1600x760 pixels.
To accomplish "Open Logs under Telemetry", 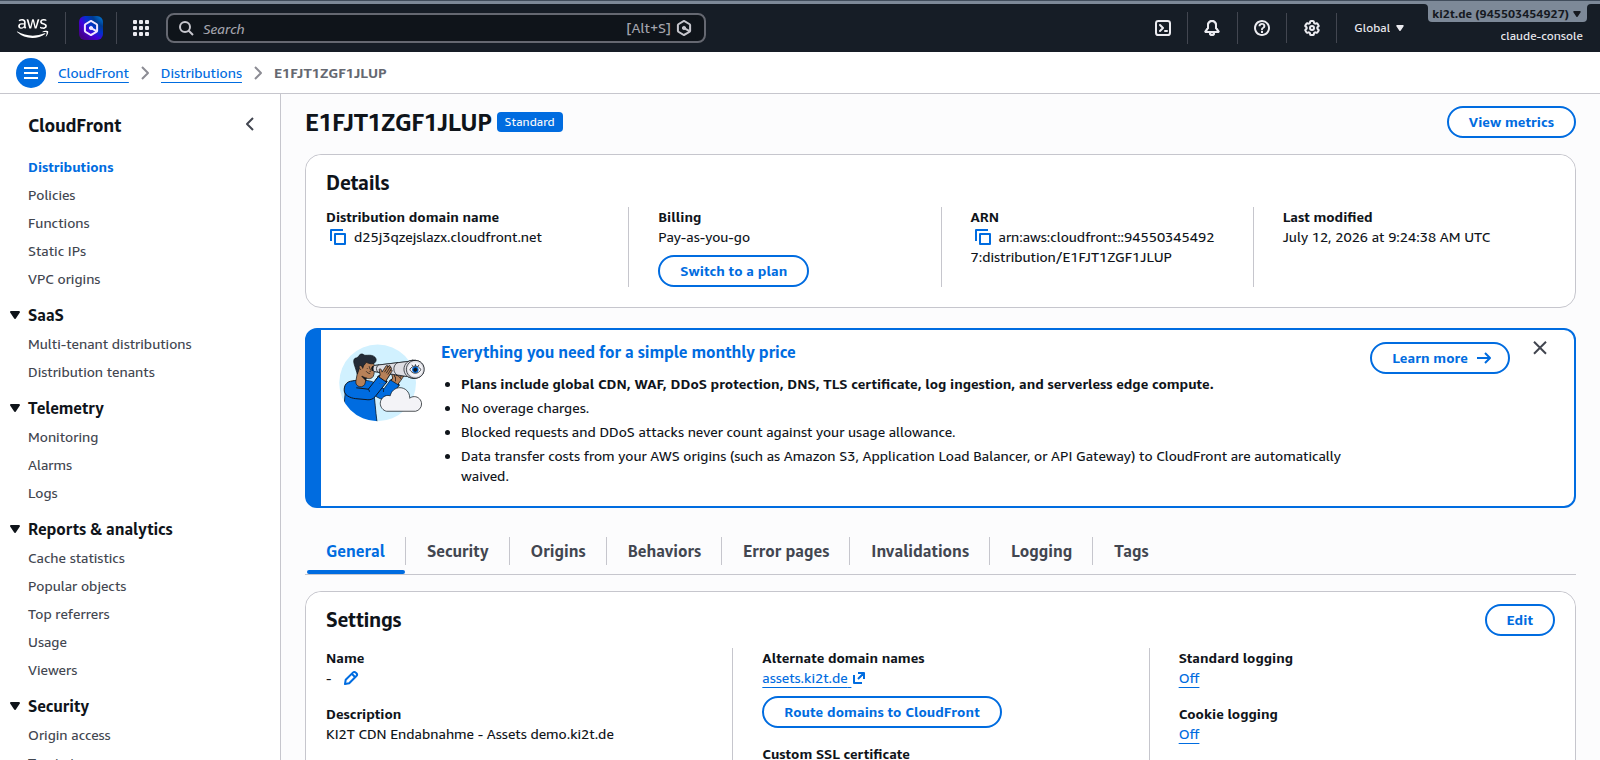I will 43,493.
